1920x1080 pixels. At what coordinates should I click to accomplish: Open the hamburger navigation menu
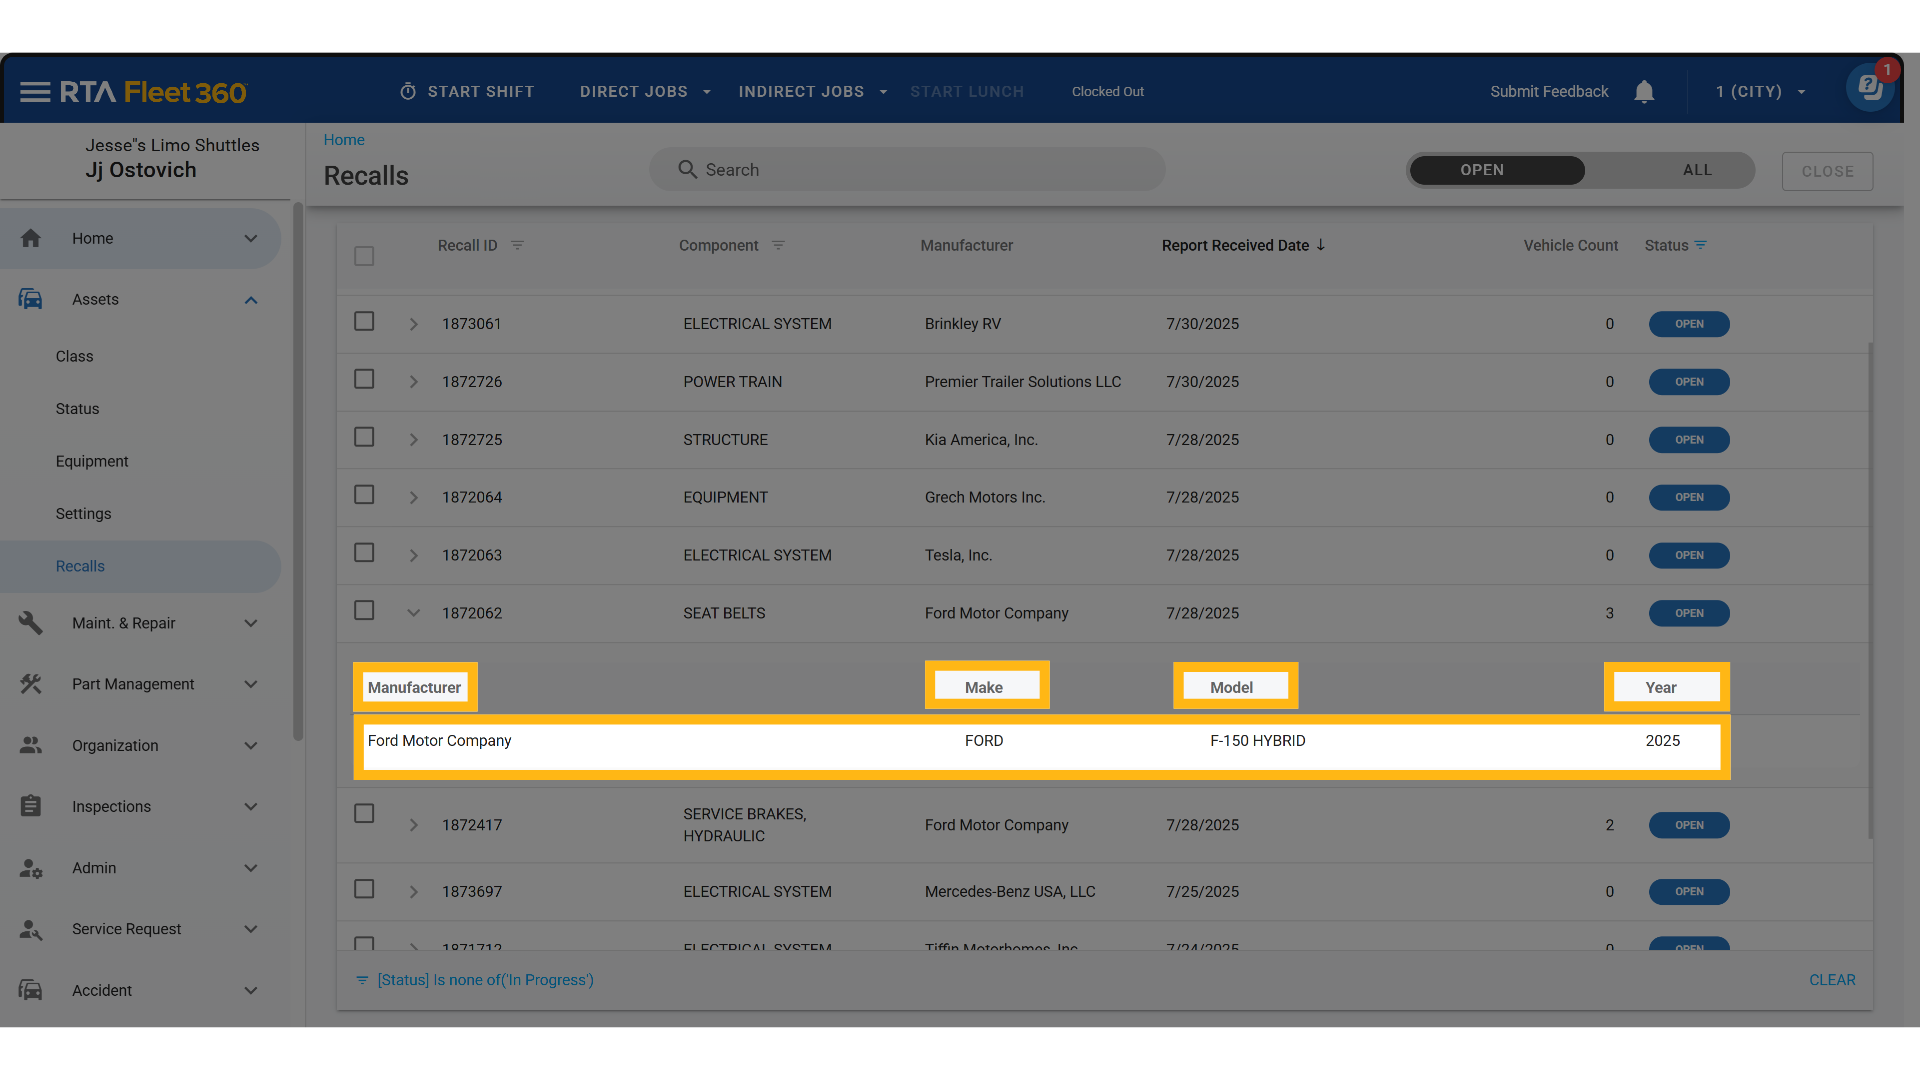[35, 92]
